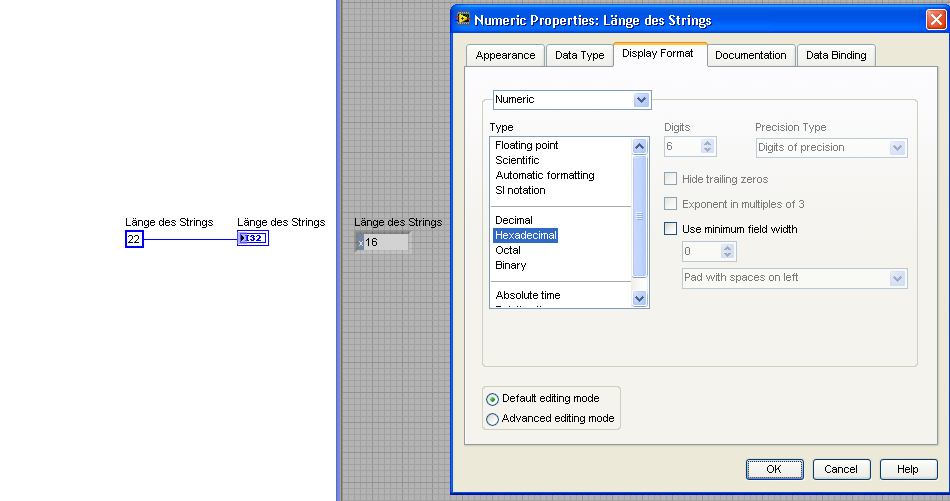Screen dimensions: 950x501
Task: Select Advanced editing mode
Action: pyautogui.click(x=492, y=419)
